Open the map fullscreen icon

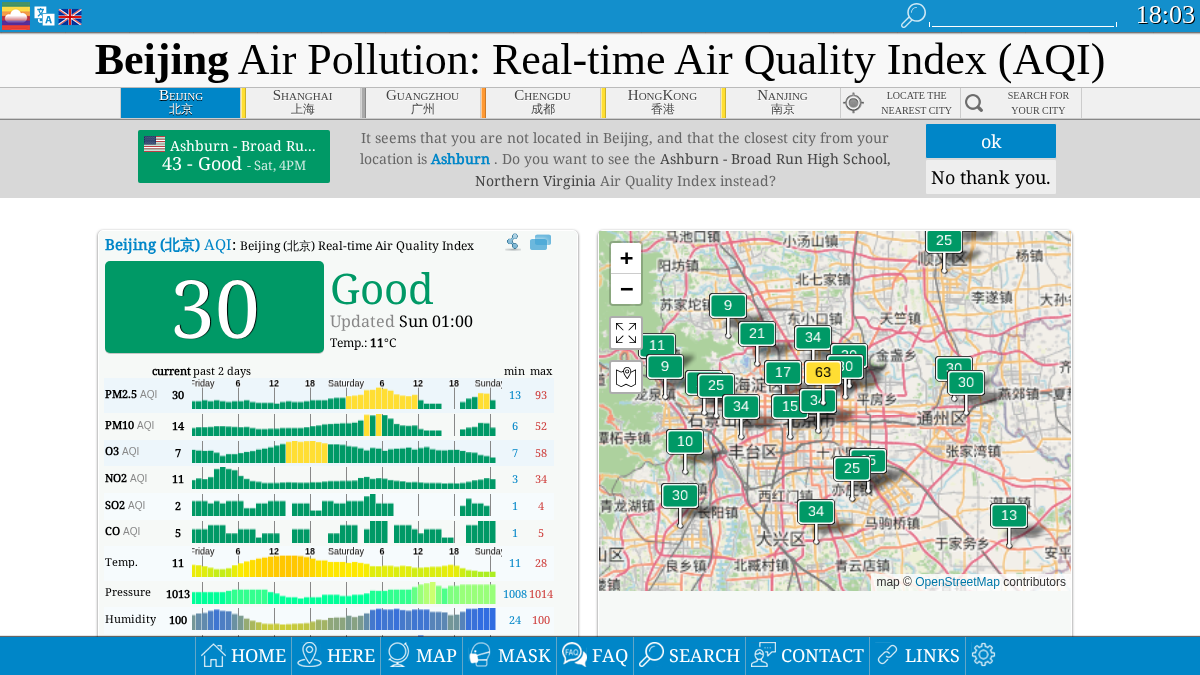point(626,333)
